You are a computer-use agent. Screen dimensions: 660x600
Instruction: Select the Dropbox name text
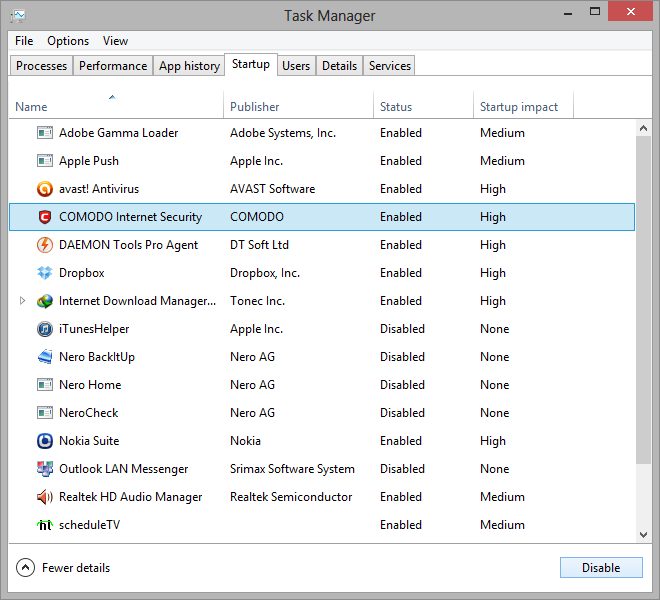[82, 273]
